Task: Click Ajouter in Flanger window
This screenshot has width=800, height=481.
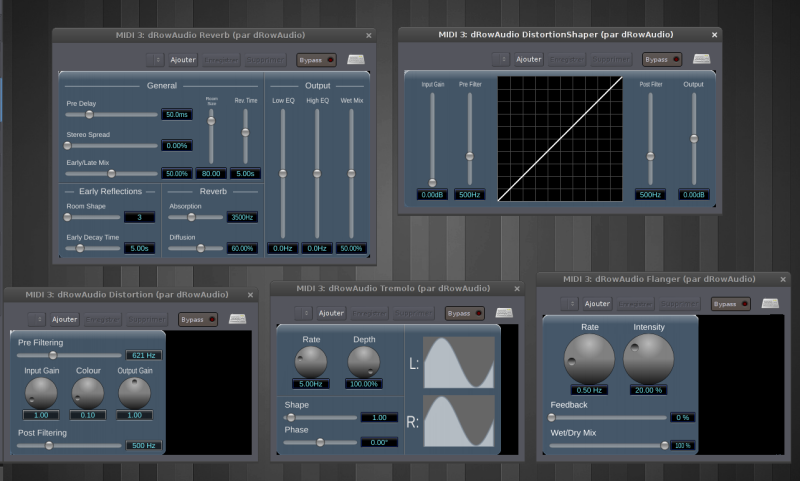Action: tap(597, 304)
